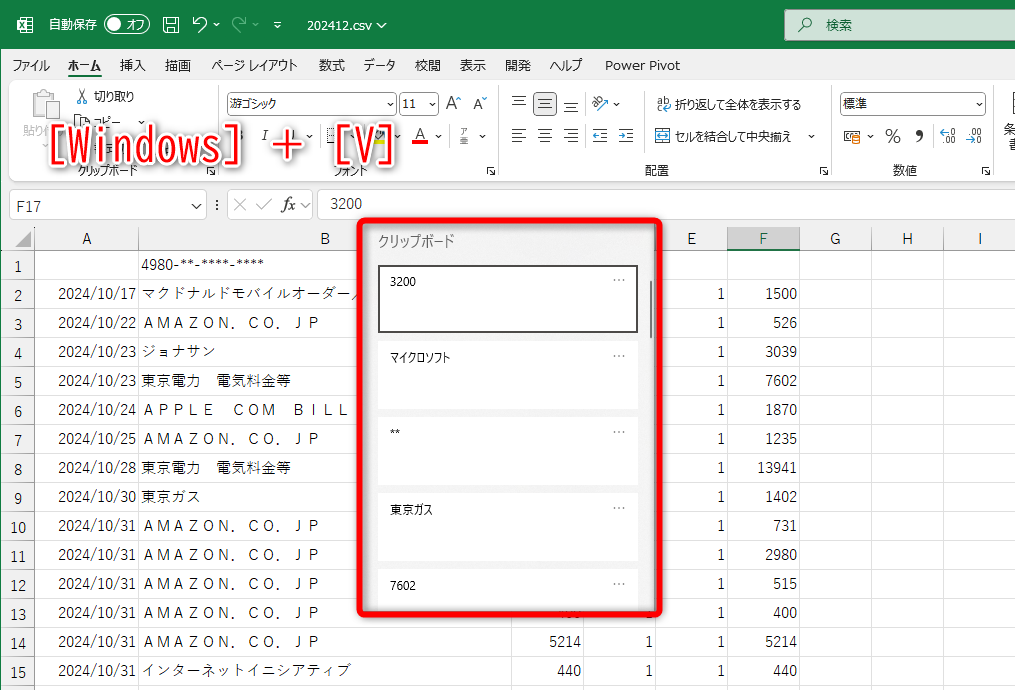Image resolution: width=1015 pixels, height=690 pixels.
Task: Apply Percent style from the 数値 group
Action: click(893, 137)
